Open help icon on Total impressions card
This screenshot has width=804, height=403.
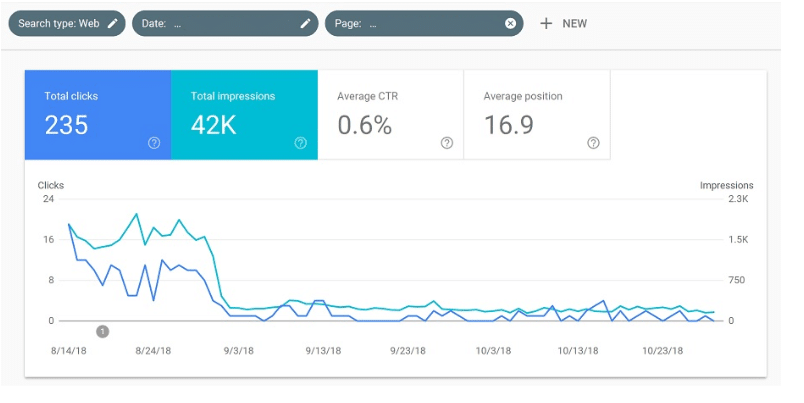[300, 143]
